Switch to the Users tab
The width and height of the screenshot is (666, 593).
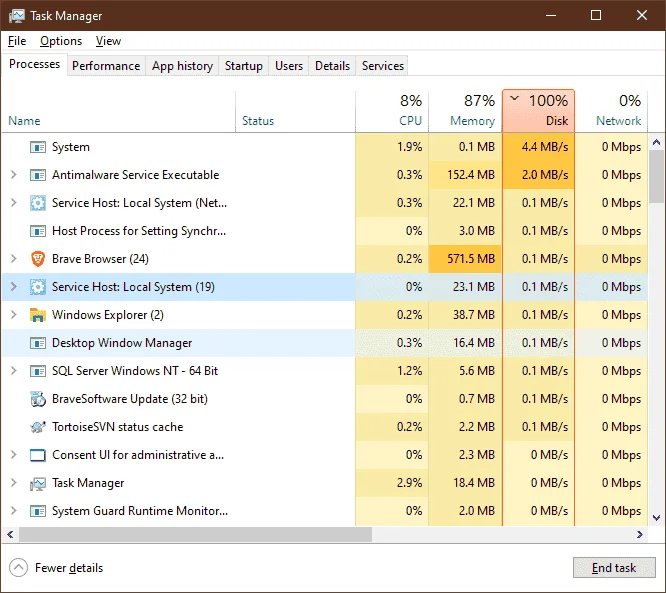pyautogui.click(x=289, y=66)
